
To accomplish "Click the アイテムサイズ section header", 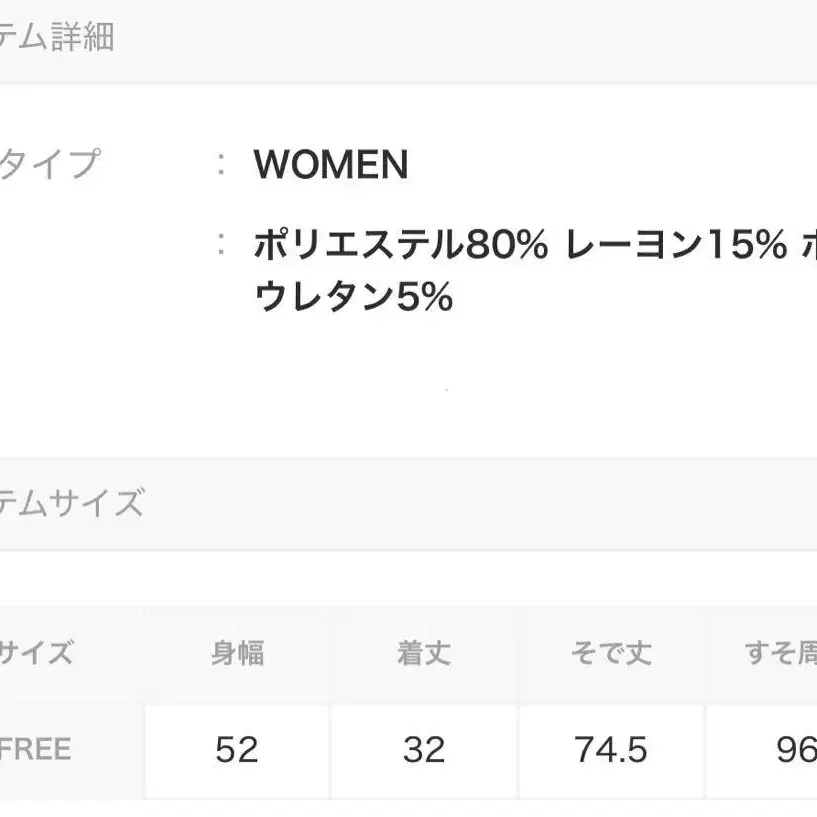I will click(70, 502).
